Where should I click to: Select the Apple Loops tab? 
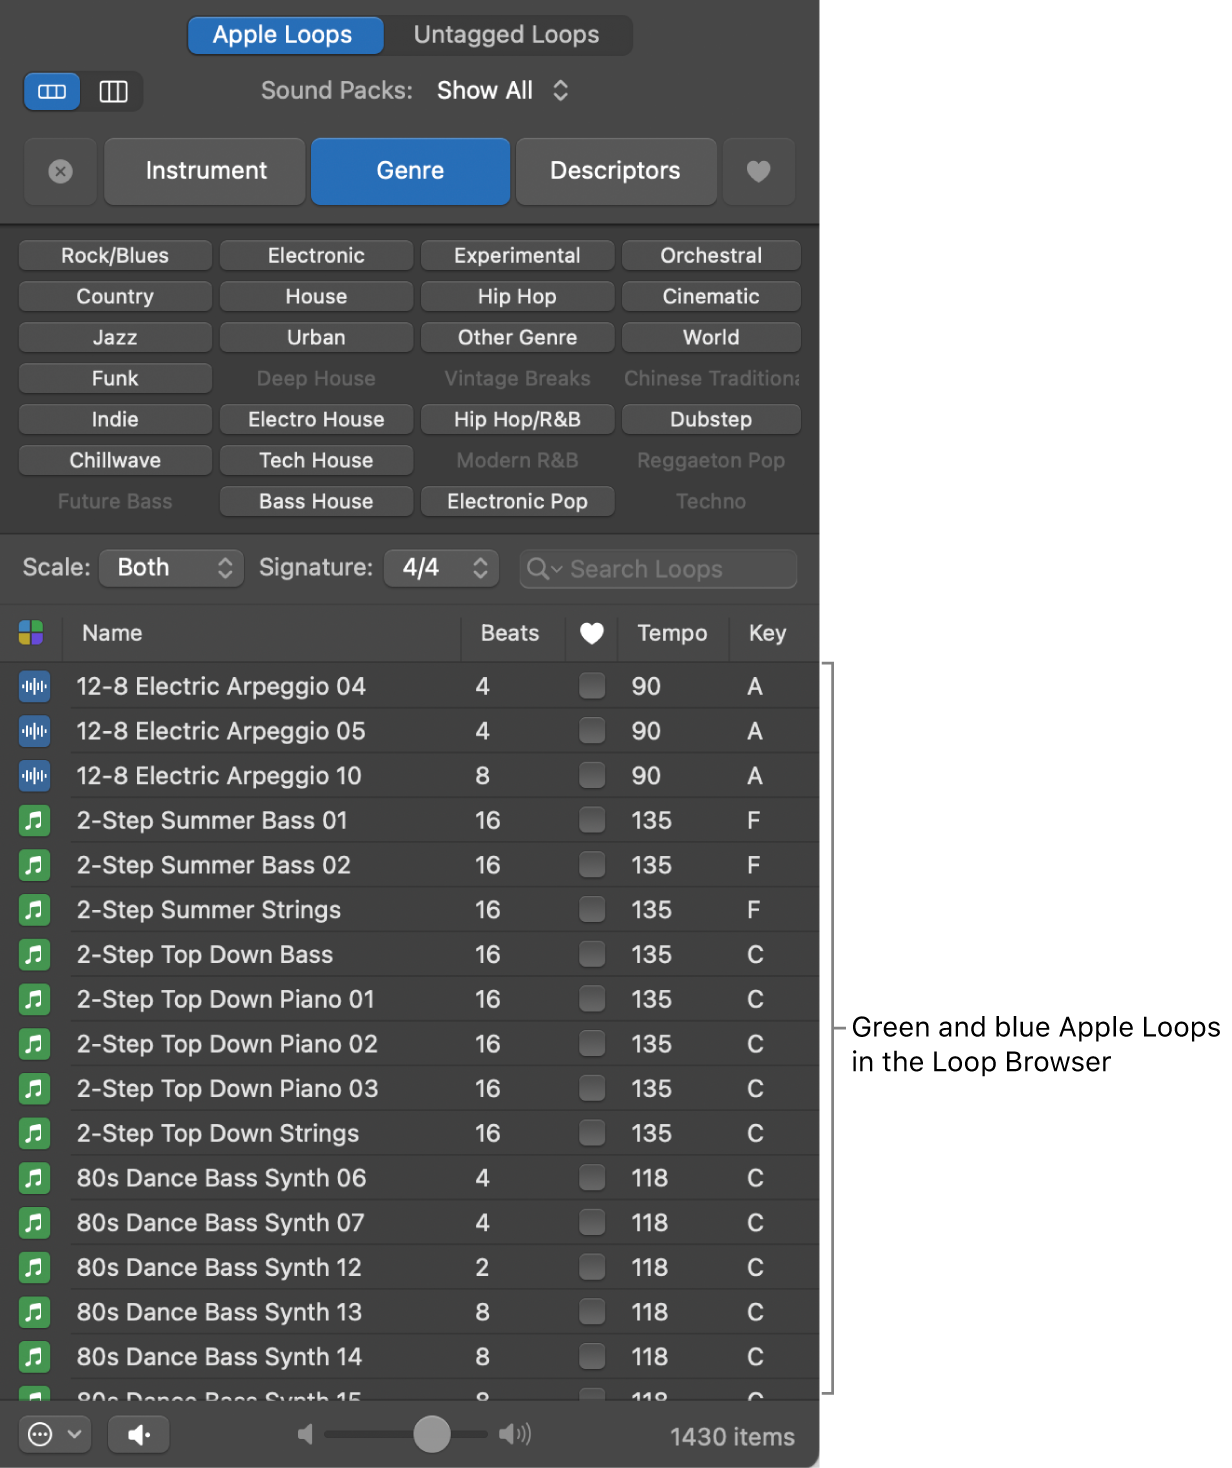pyautogui.click(x=286, y=35)
